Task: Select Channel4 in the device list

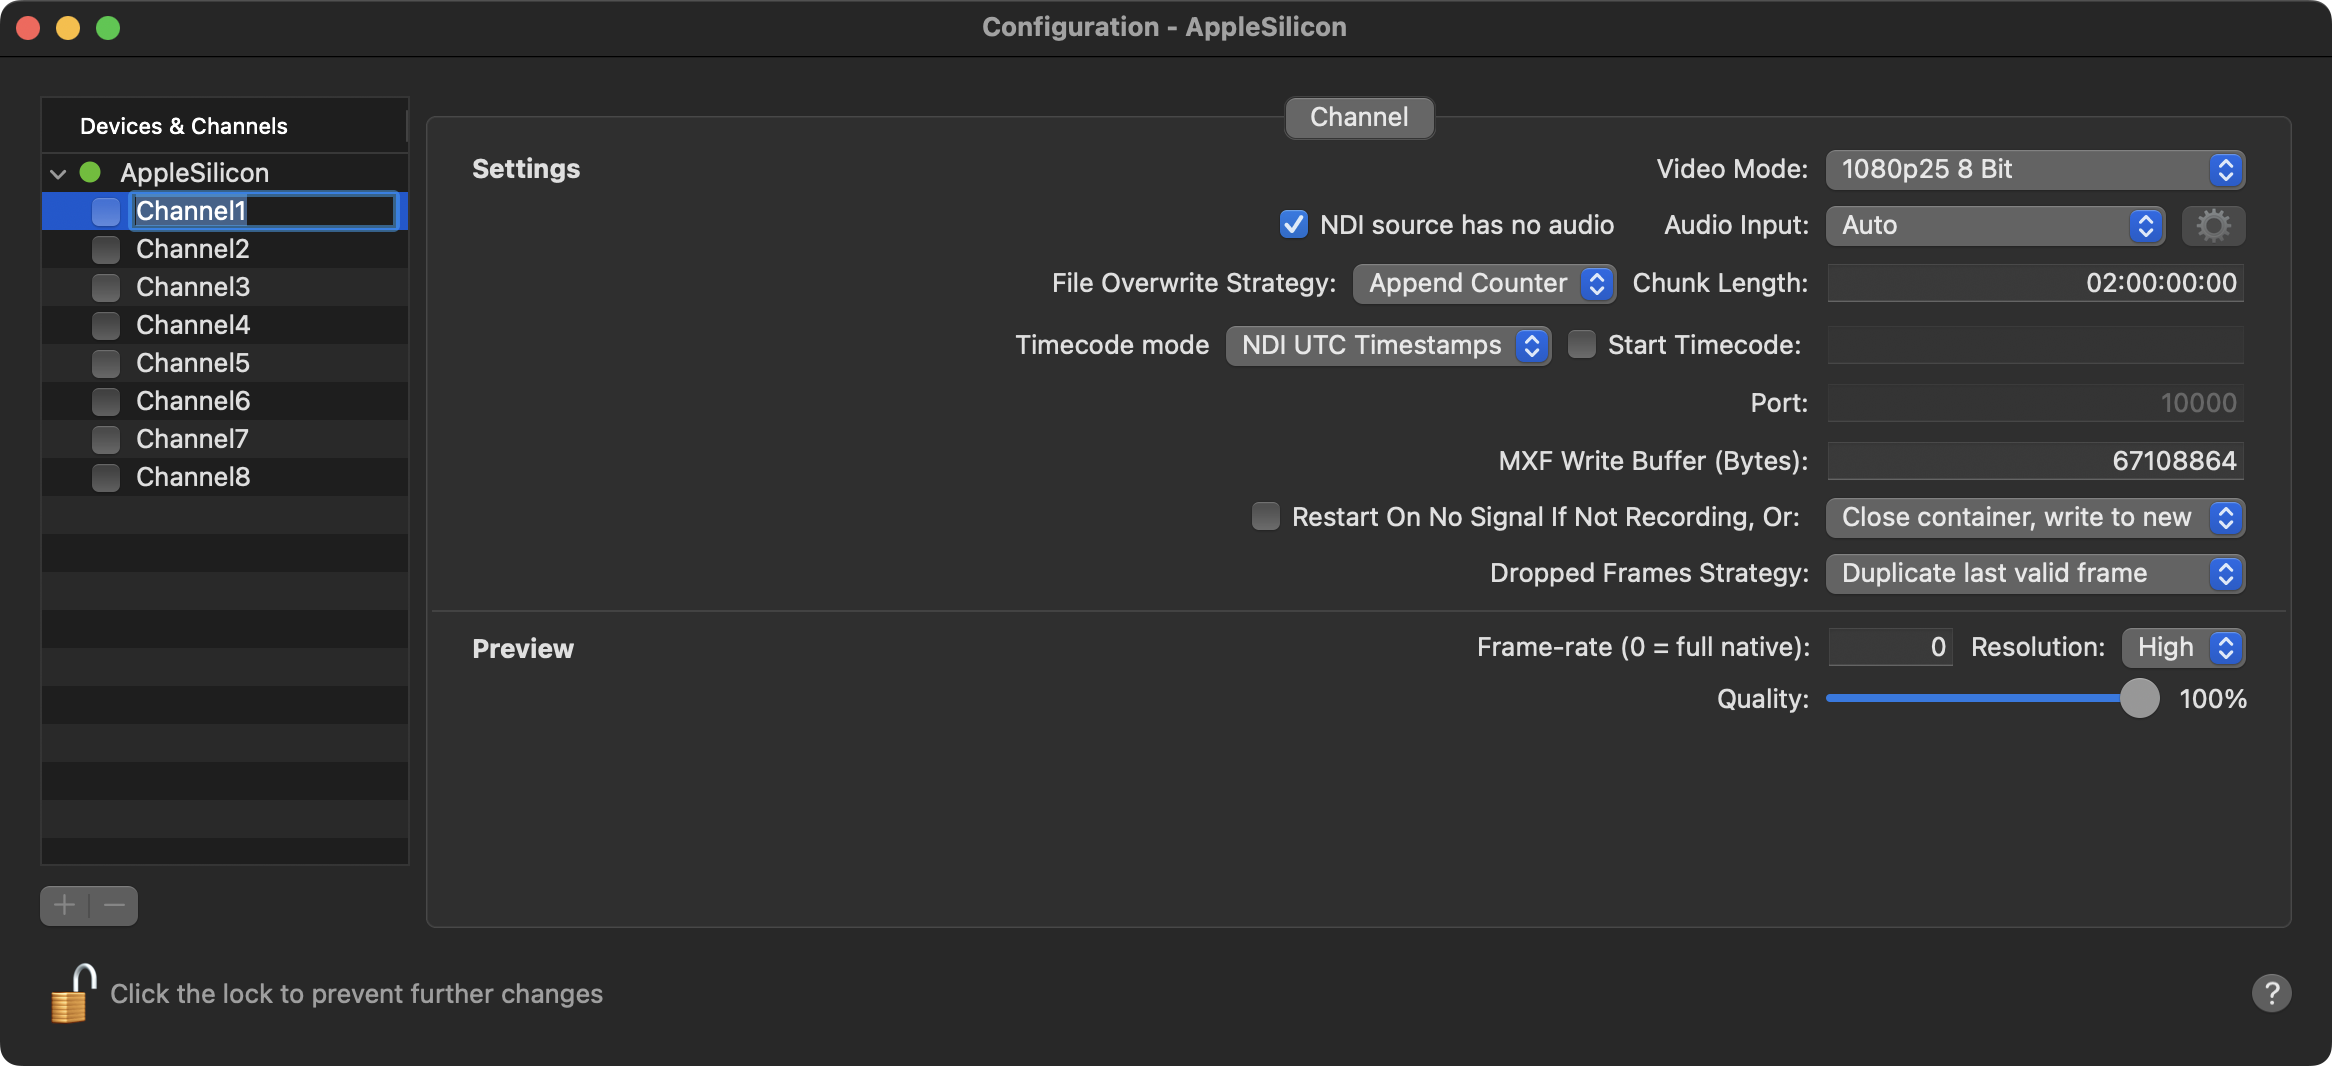Action: coord(225,325)
